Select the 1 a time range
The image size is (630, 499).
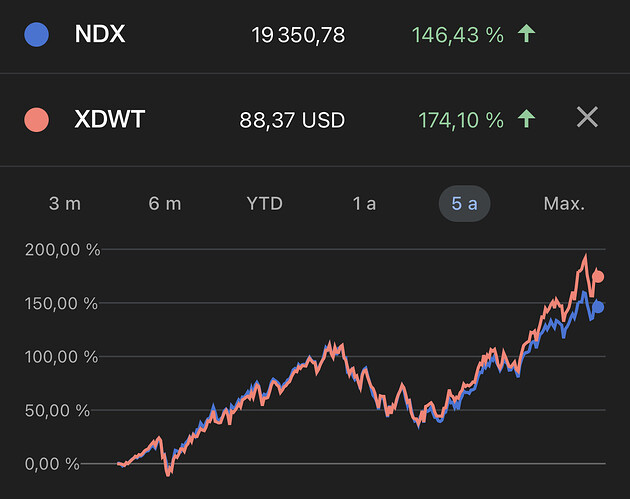point(364,203)
